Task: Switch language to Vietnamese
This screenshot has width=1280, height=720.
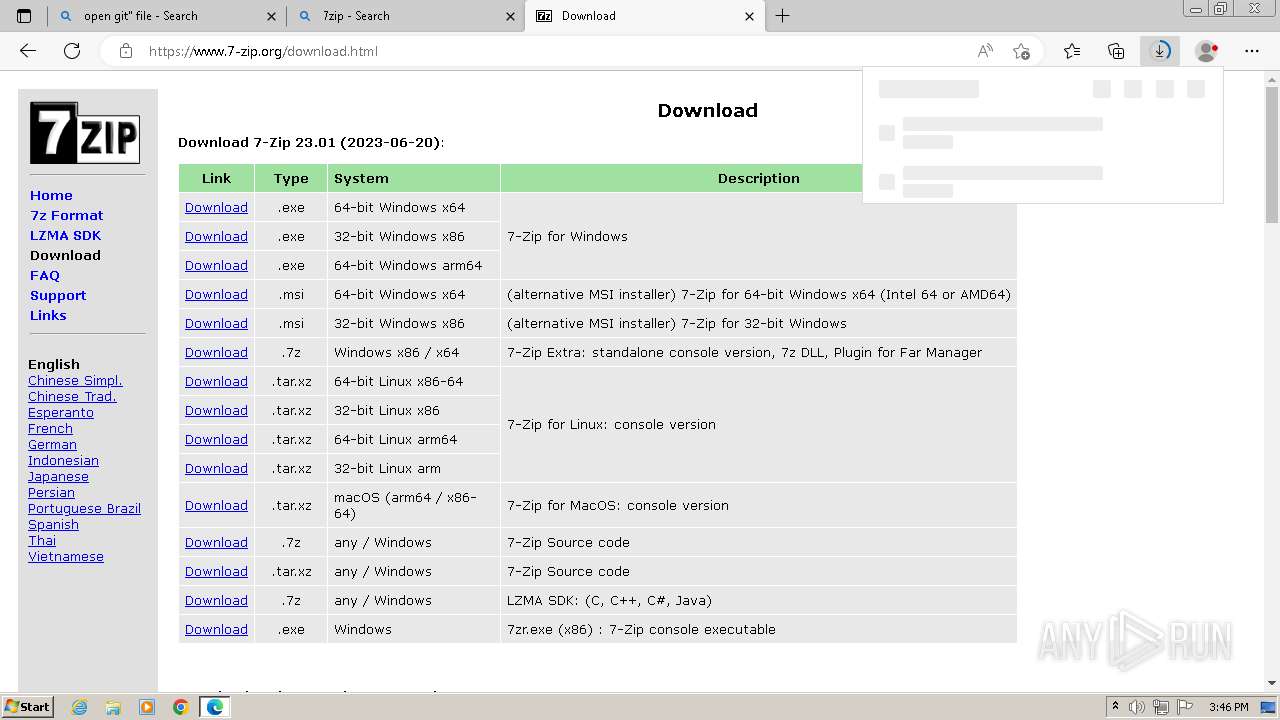Action: (x=66, y=556)
